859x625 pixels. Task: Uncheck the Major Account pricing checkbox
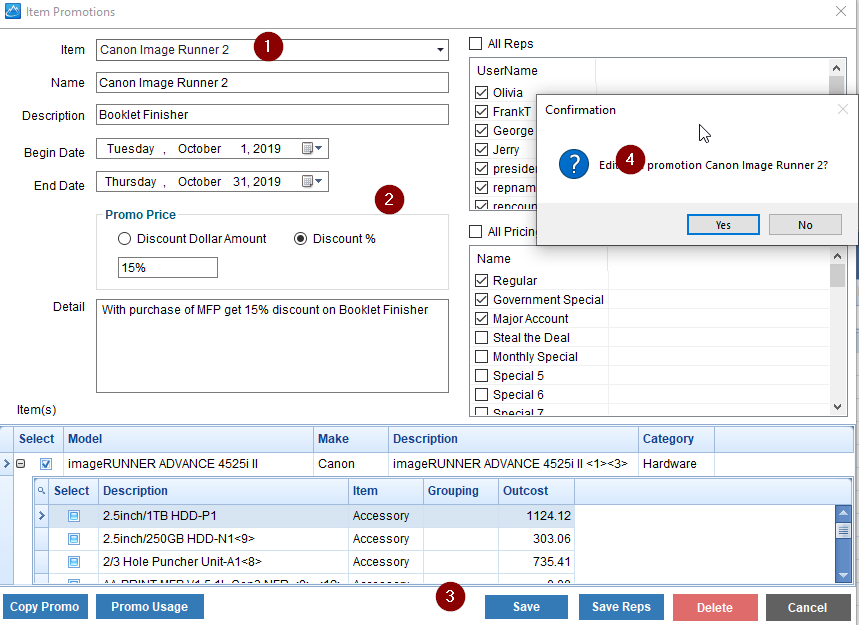pos(482,318)
